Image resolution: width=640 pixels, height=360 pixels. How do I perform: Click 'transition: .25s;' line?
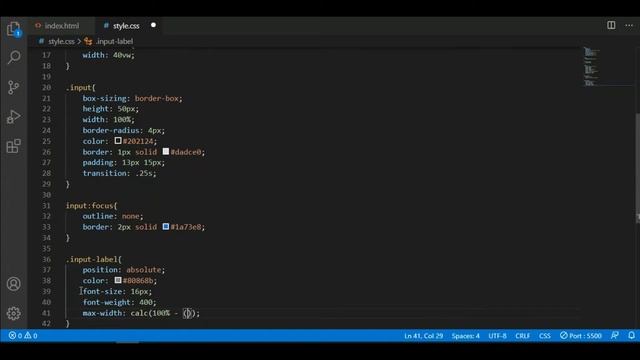120,173
